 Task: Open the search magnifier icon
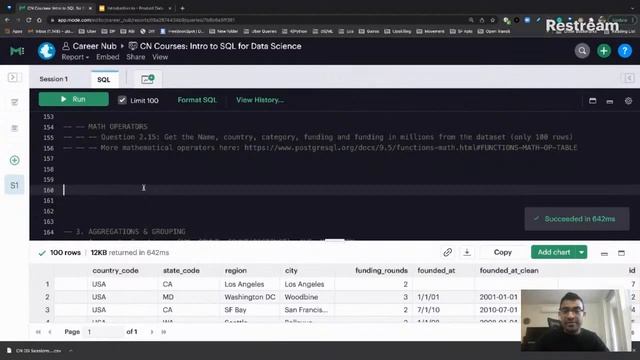(582, 51)
